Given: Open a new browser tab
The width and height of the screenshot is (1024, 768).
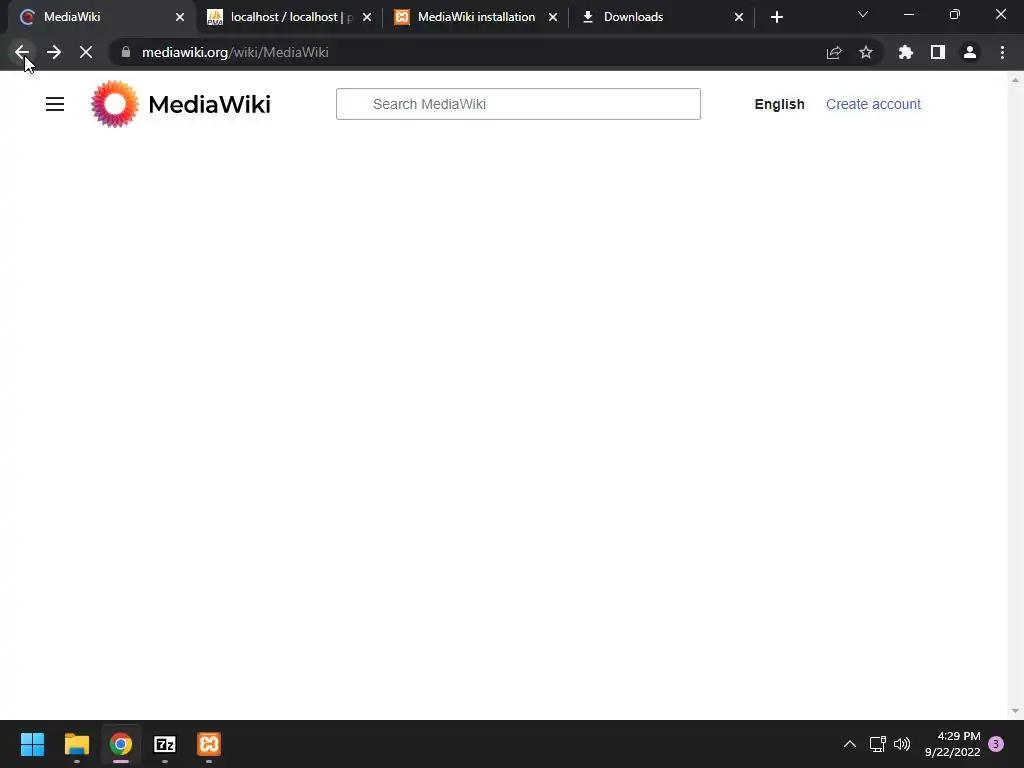Looking at the screenshot, I should [776, 17].
